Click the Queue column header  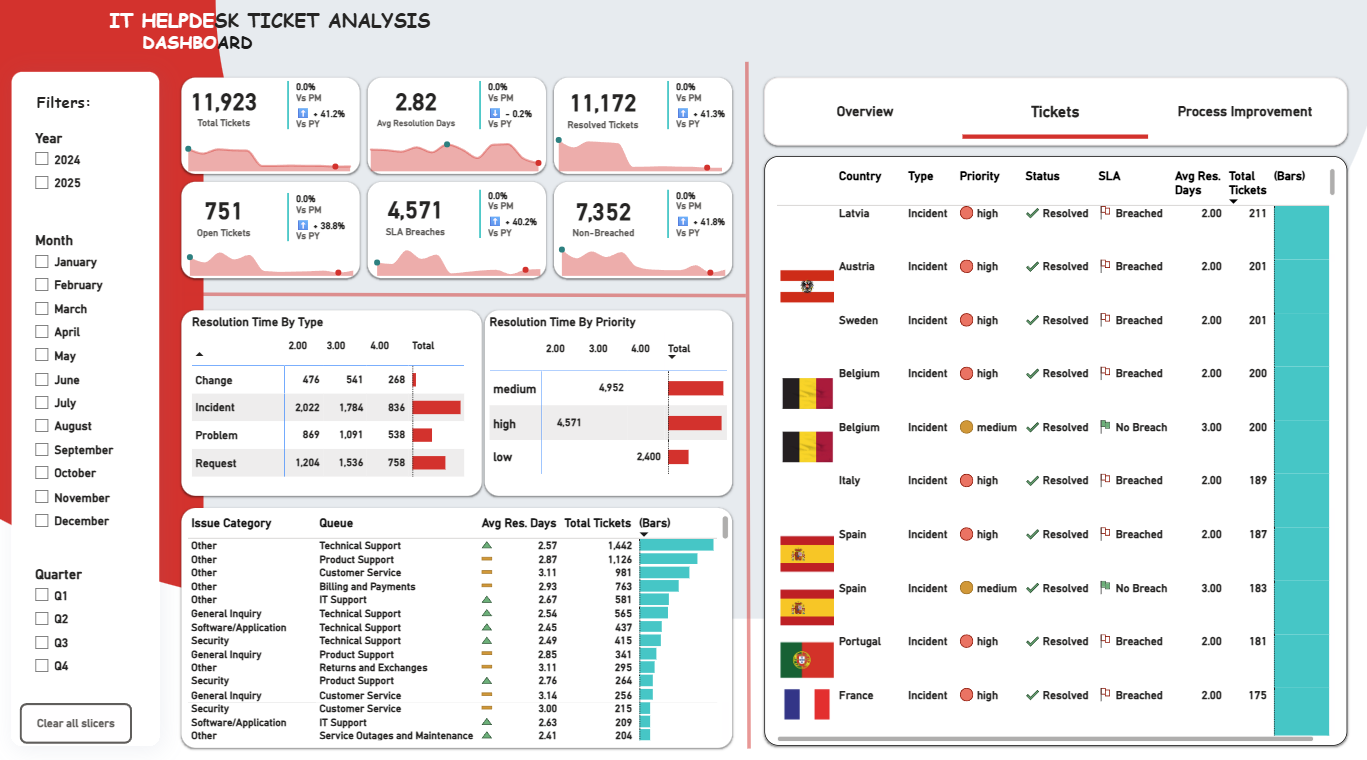[336, 523]
